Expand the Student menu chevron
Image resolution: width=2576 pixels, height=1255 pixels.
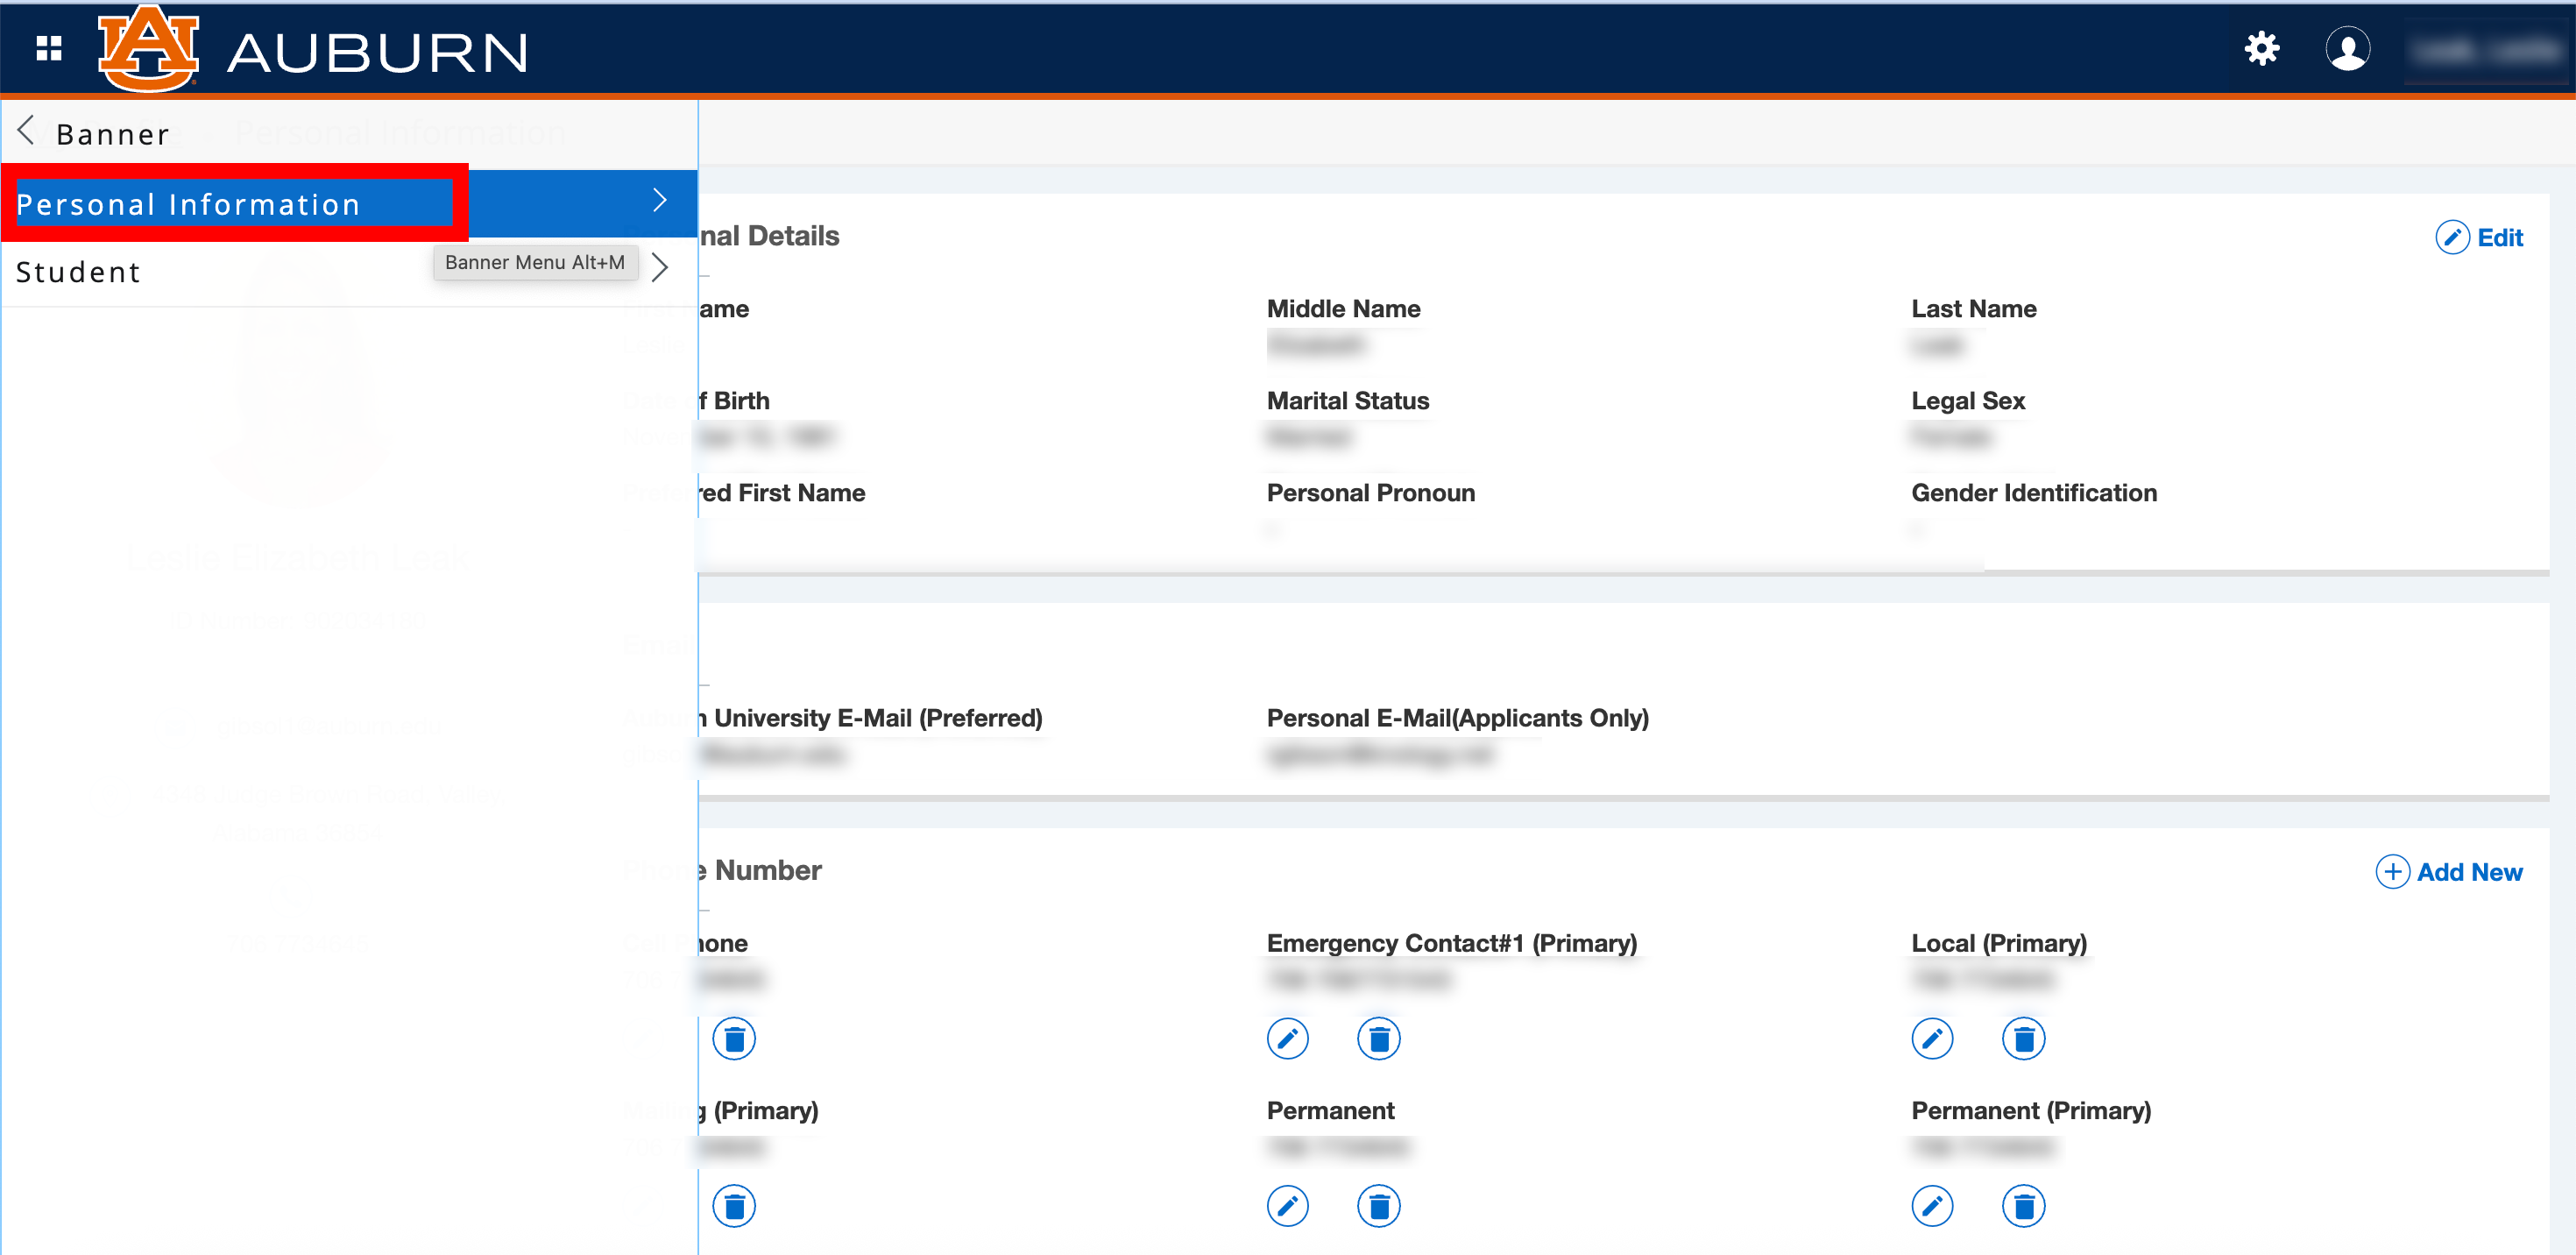[x=659, y=268]
